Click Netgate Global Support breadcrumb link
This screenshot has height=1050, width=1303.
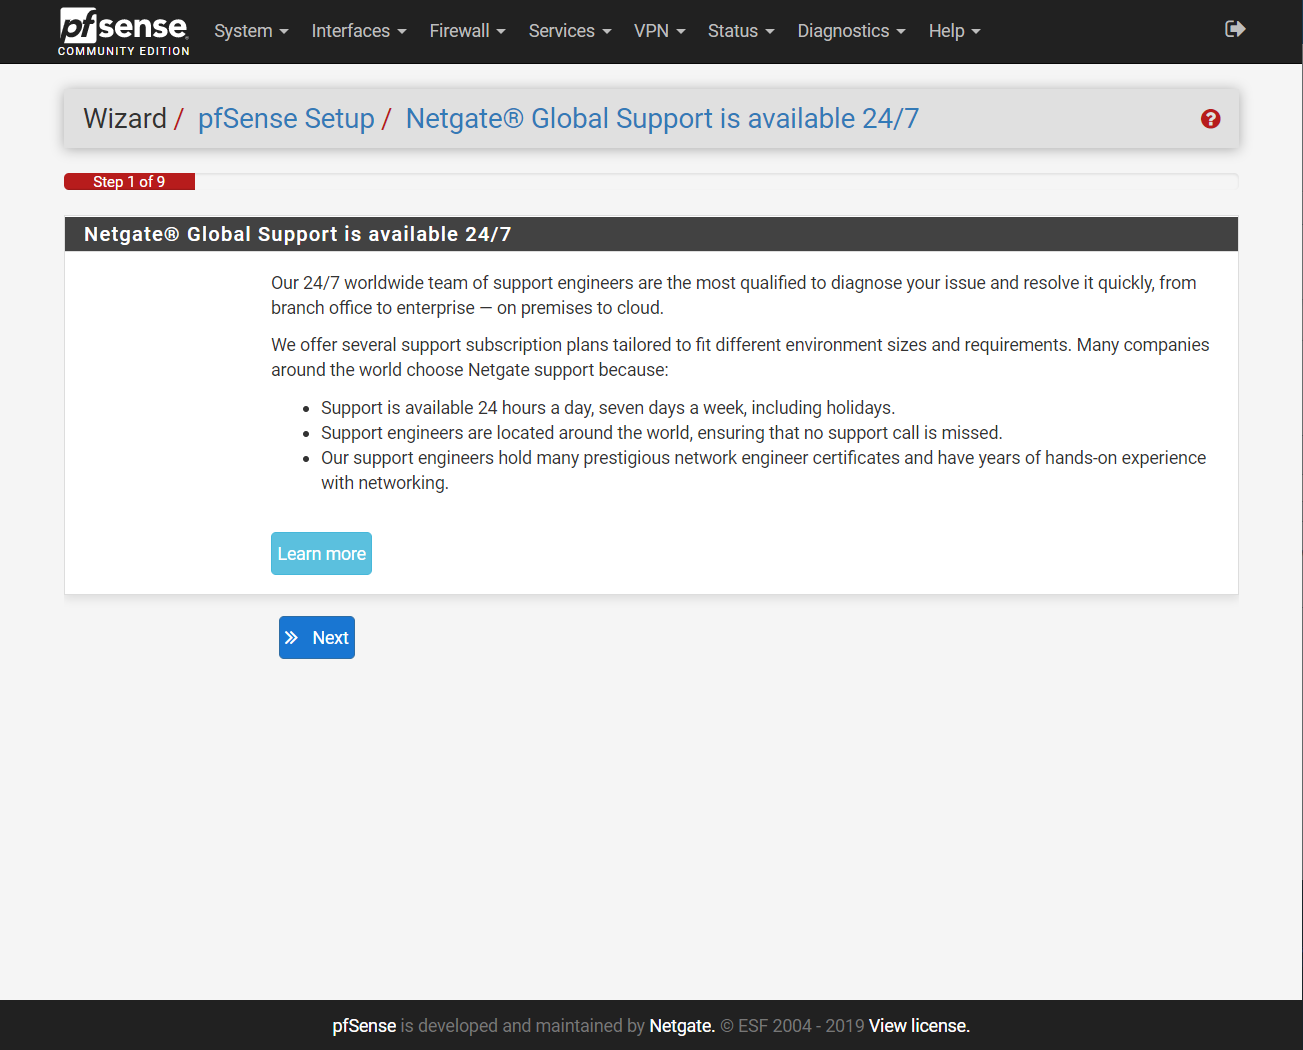pos(662,119)
